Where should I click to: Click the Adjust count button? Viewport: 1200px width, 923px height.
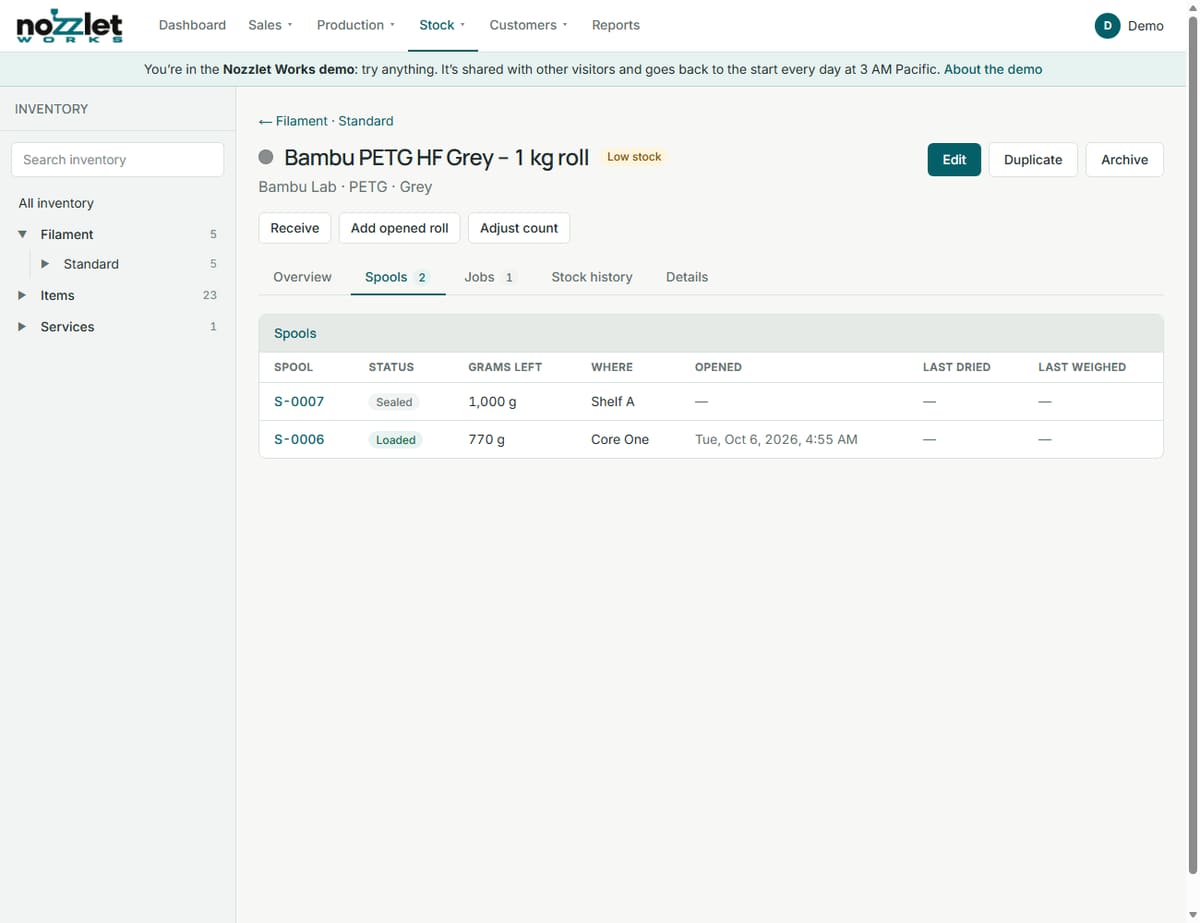[x=519, y=228]
